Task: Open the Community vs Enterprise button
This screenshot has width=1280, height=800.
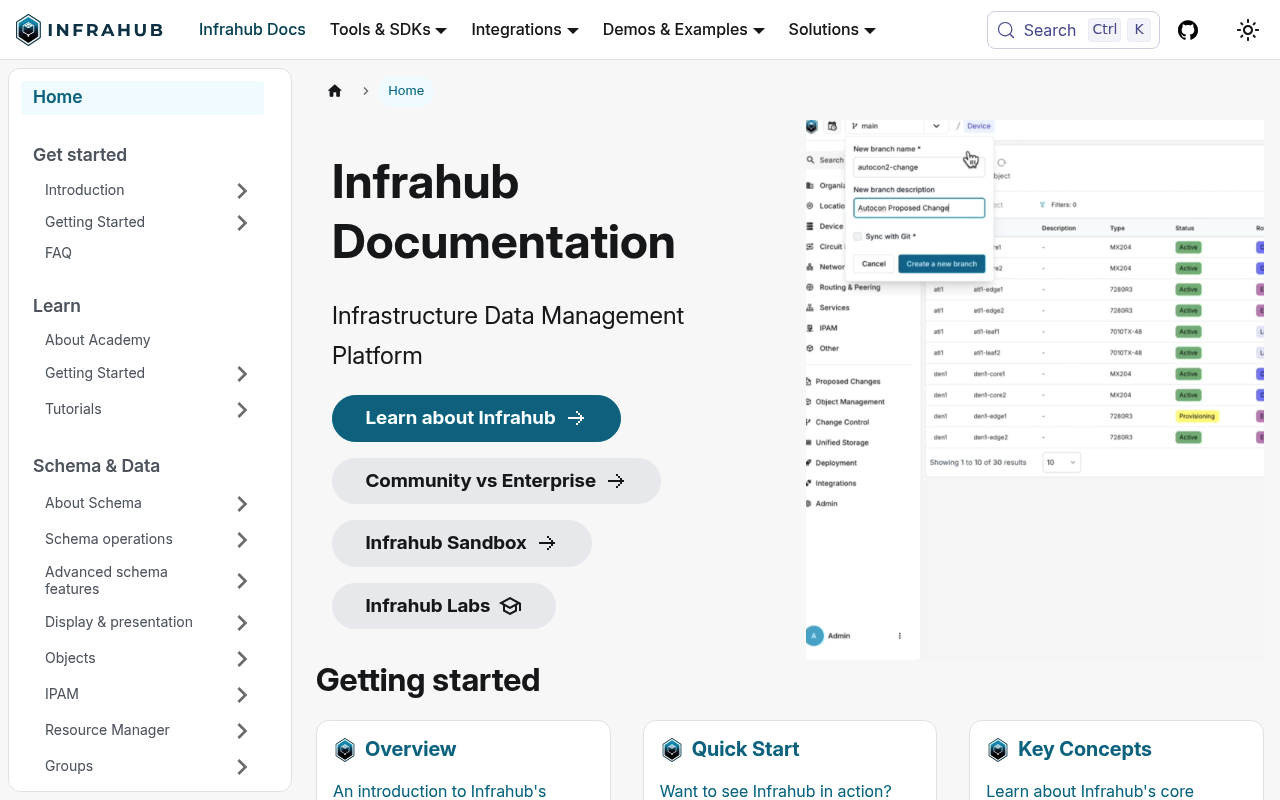Action: pyautogui.click(x=496, y=481)
